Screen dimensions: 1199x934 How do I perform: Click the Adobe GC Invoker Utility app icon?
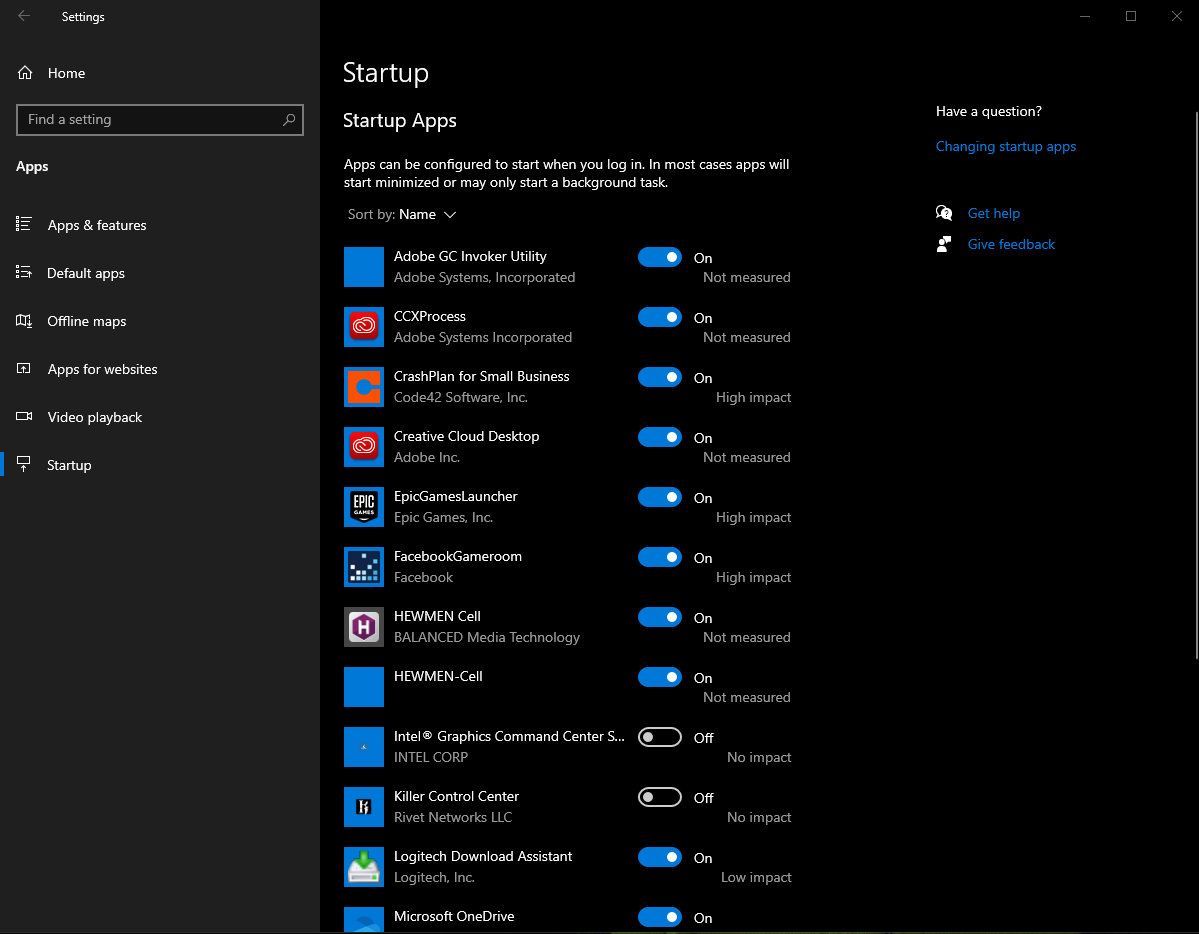363,267
